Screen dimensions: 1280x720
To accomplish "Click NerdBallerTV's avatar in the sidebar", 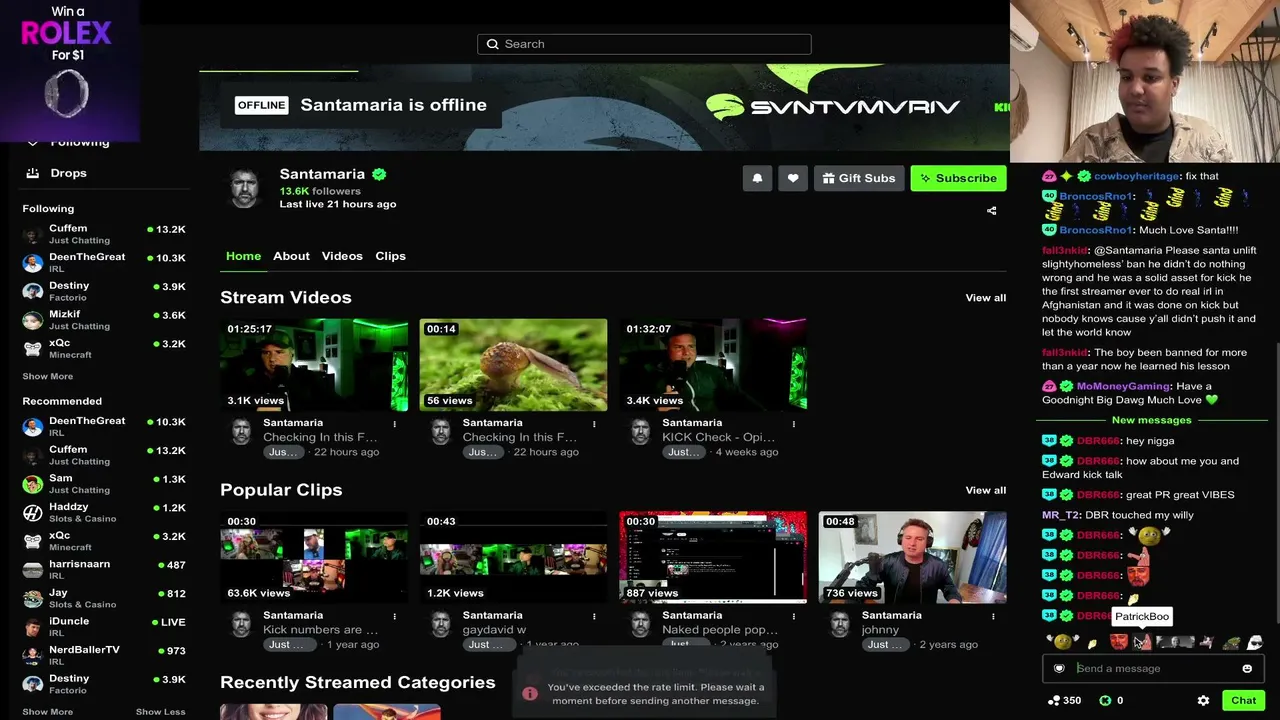I will tap(32, 656).
